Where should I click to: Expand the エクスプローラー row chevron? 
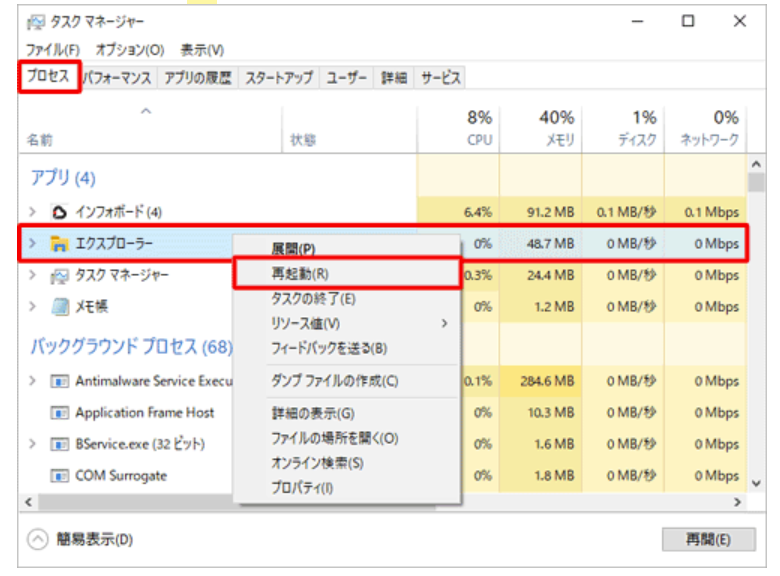[33, 244]
